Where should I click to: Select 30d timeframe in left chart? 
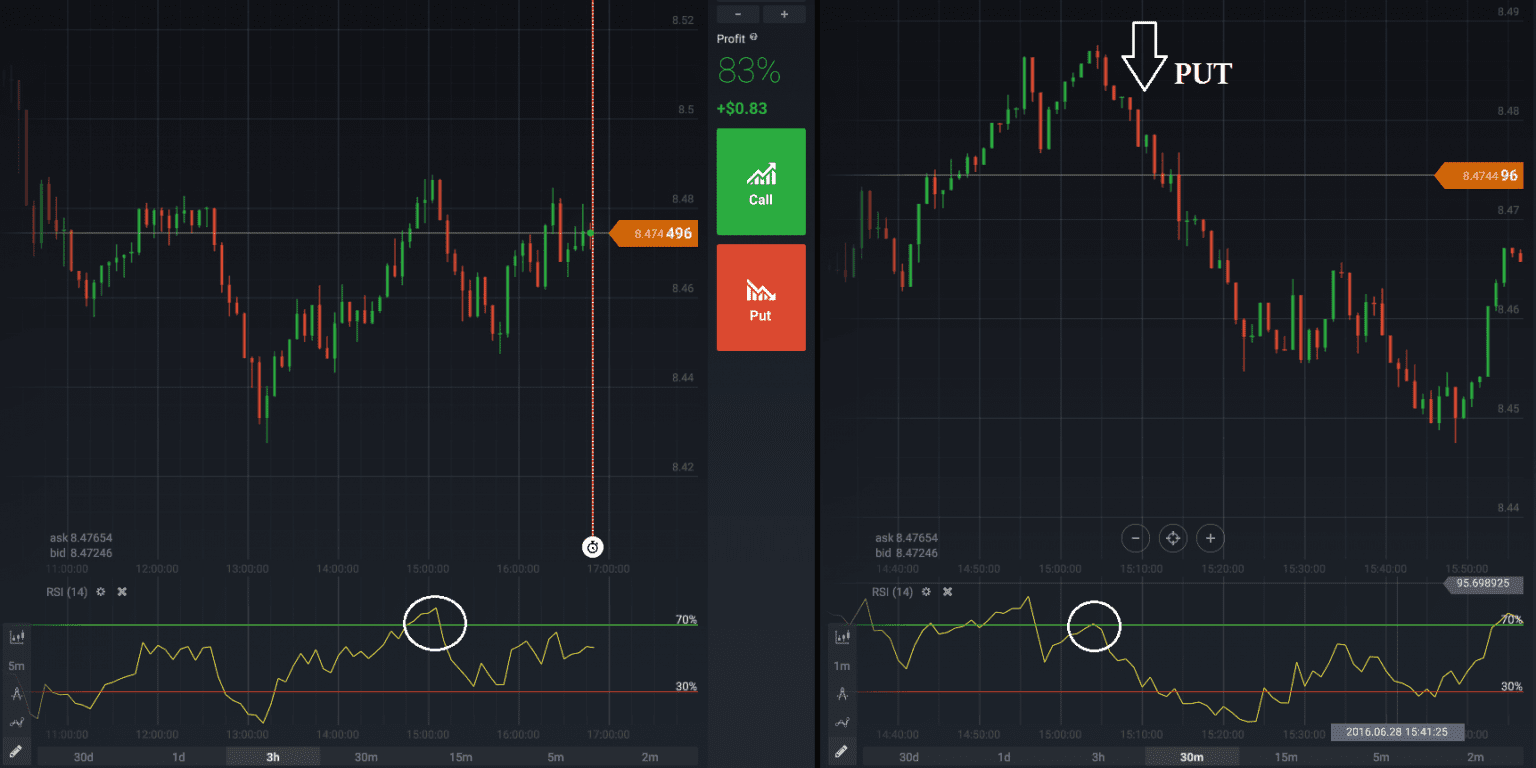(84, 757)
